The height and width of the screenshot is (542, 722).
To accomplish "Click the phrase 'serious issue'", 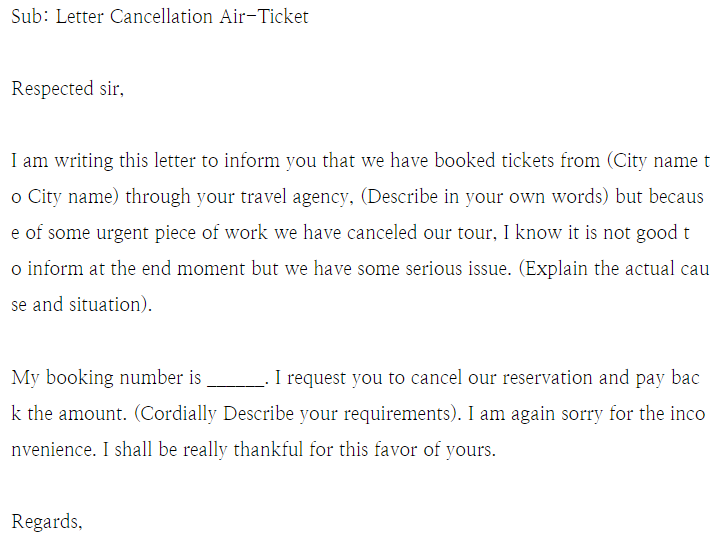I will [x=456, y=268].
